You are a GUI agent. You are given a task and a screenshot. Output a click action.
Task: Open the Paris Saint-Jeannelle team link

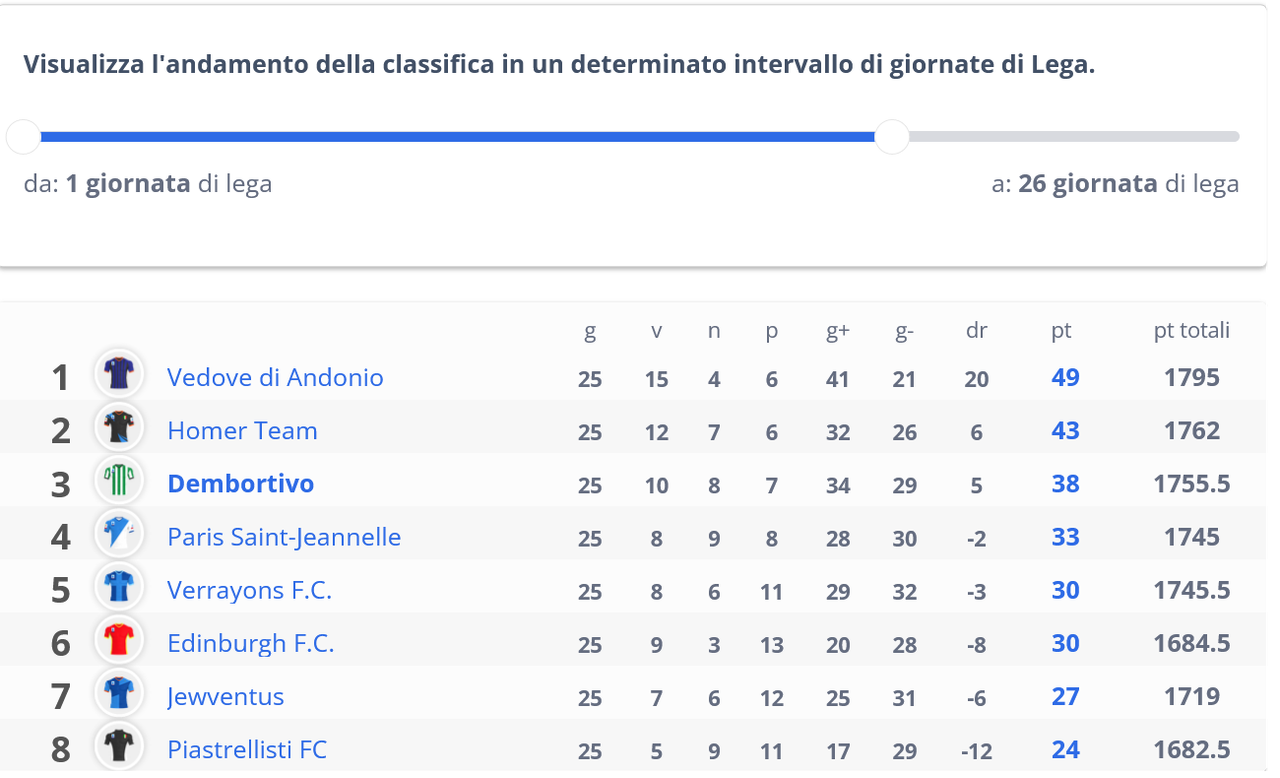(284, 537)
